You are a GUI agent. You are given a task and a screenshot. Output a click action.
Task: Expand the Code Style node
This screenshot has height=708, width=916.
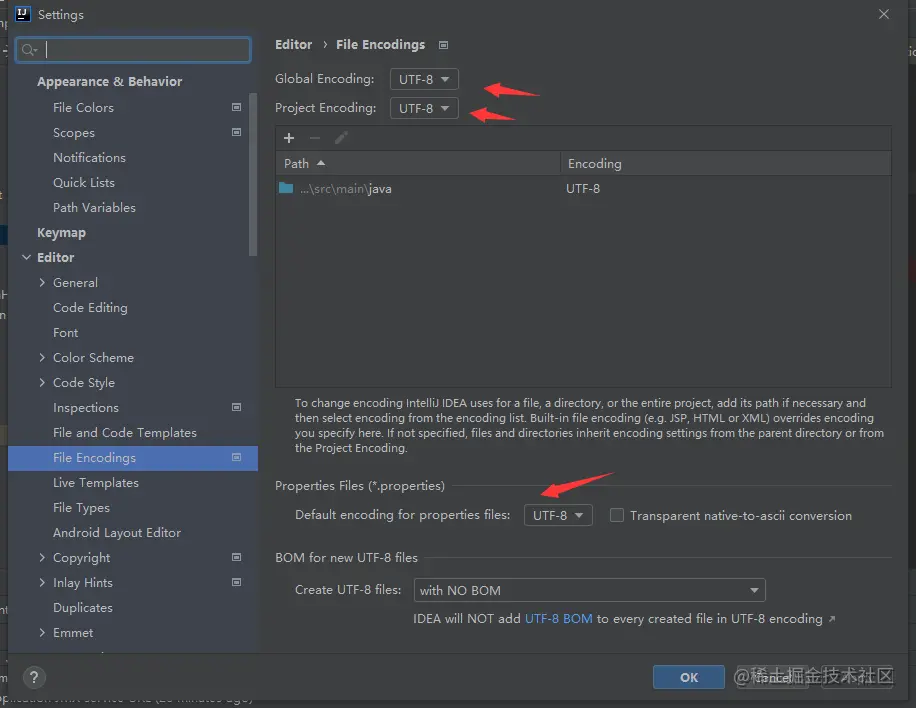click(x=42, y=382)
